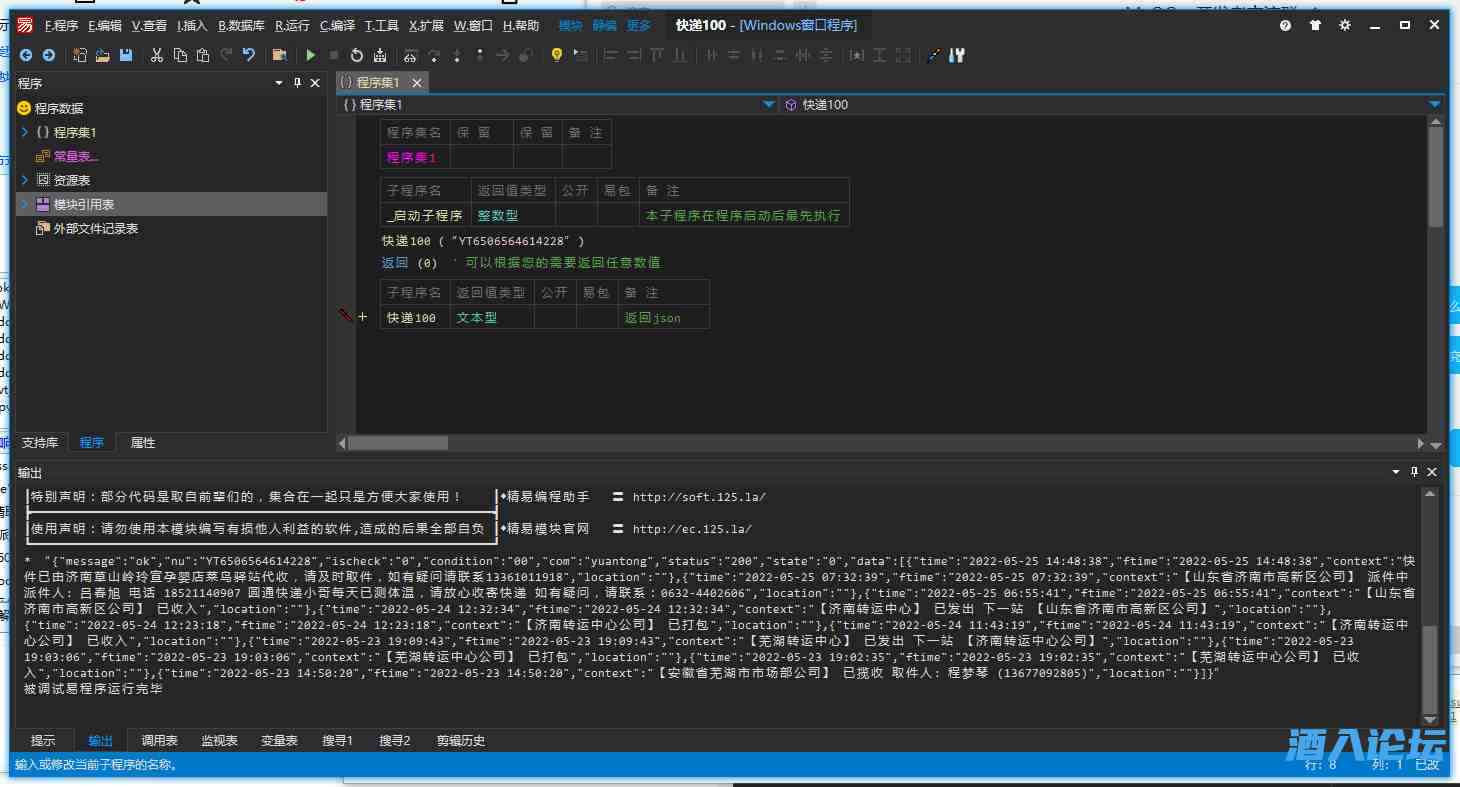Click the Cut scissors icon
1460x787 pixels.
click(x=157, y=56)
